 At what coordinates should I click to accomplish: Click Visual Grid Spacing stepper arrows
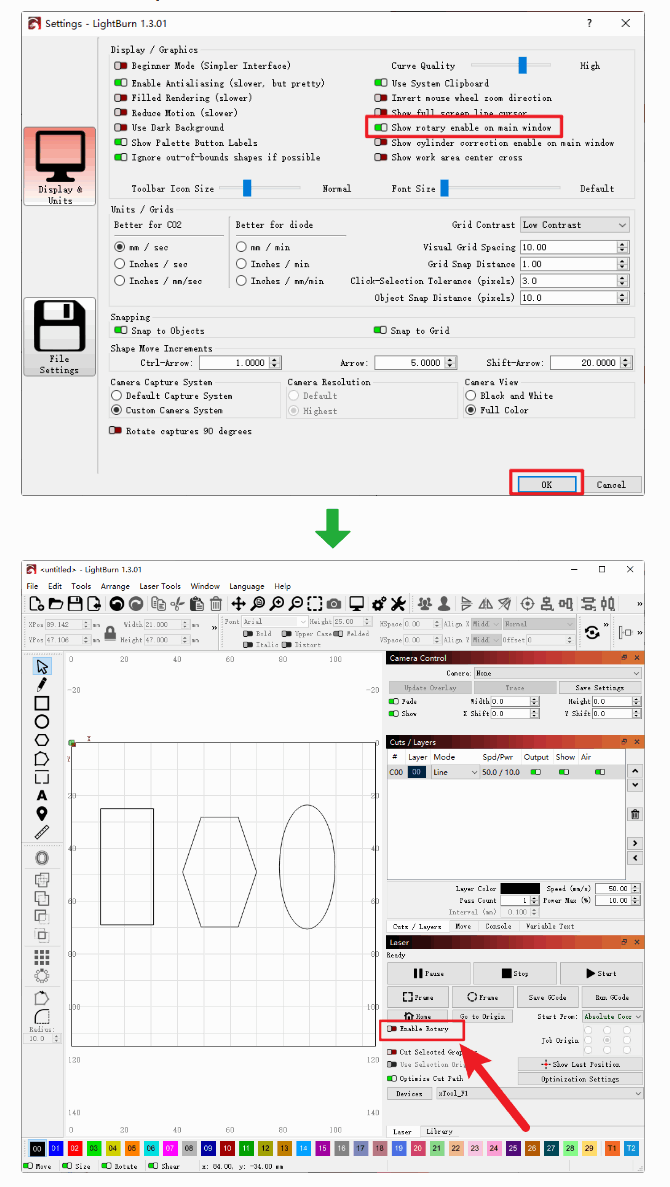622,247
